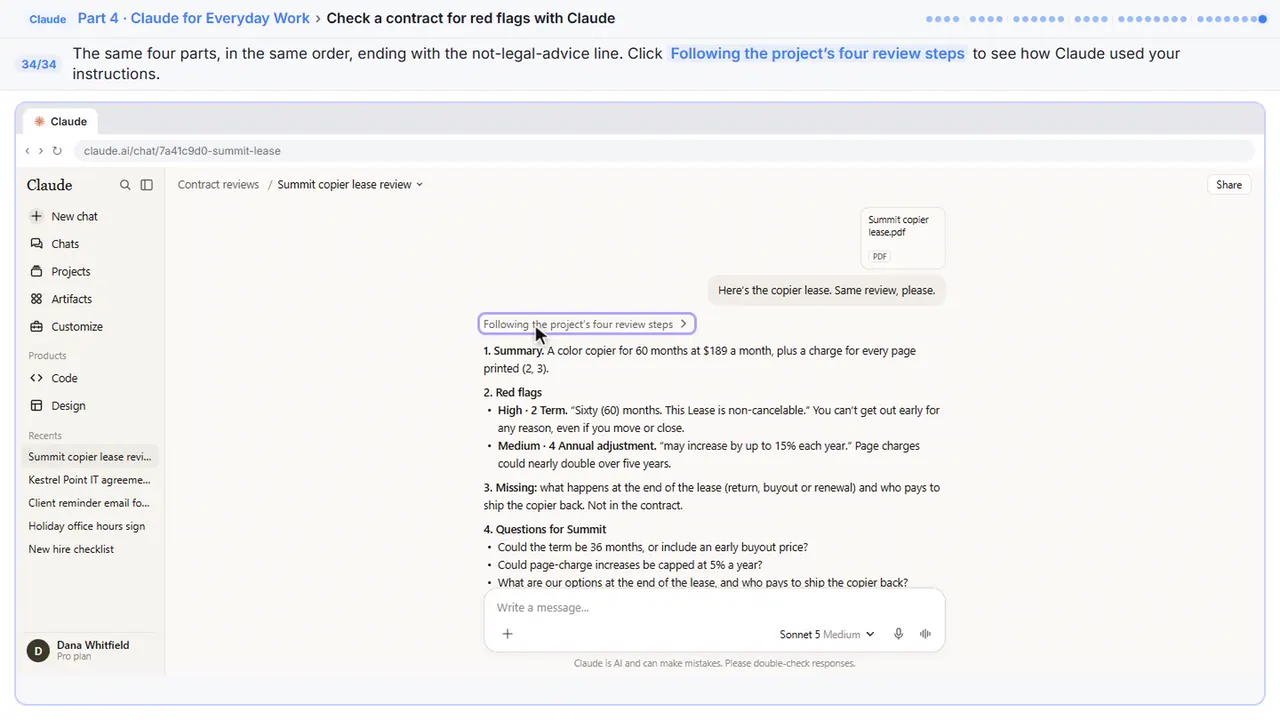Click the 34/34 step counter badge
The width and height of the screenshot is (1280, 720).
39,64
